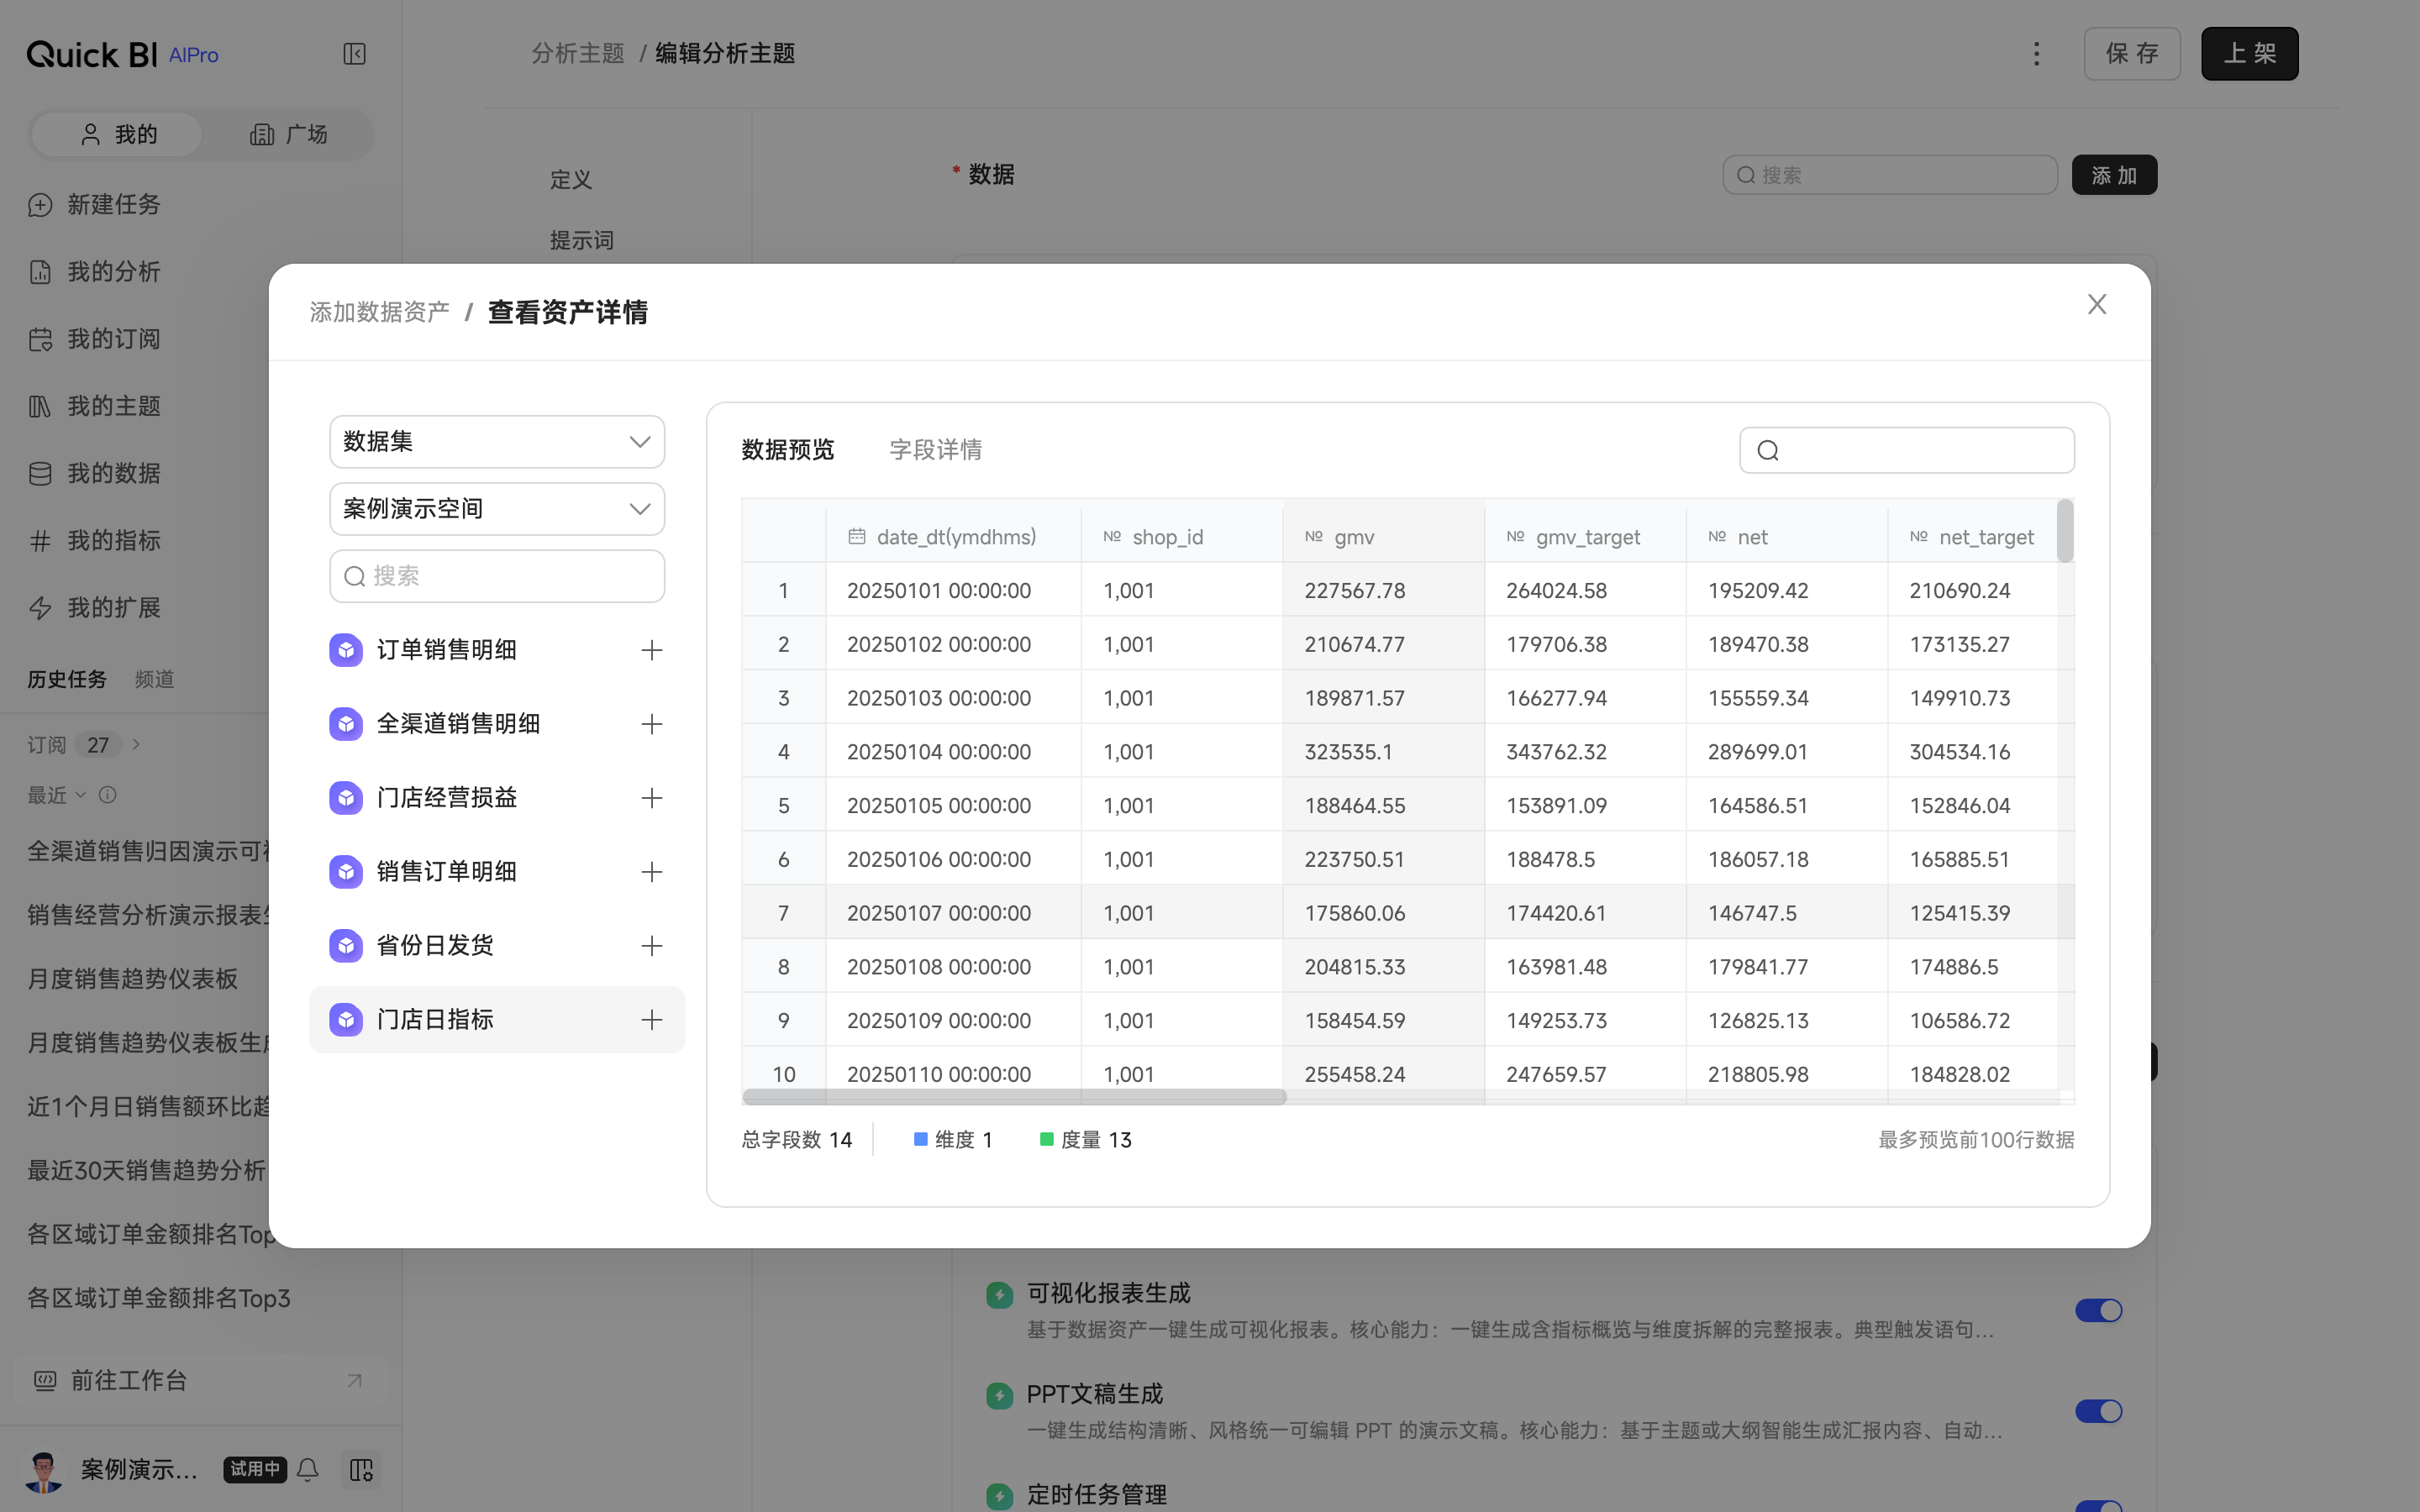The height and width of the screenshot is (1512, 2420).
Task: Select 我的 tab in sidebar
Action: [x=117, y=134]
